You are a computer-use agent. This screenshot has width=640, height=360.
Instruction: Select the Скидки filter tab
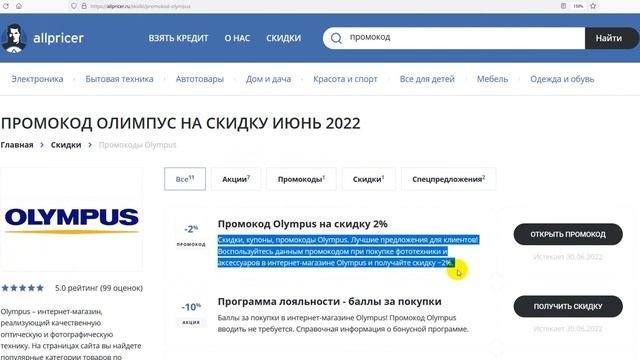click(369, 179)
